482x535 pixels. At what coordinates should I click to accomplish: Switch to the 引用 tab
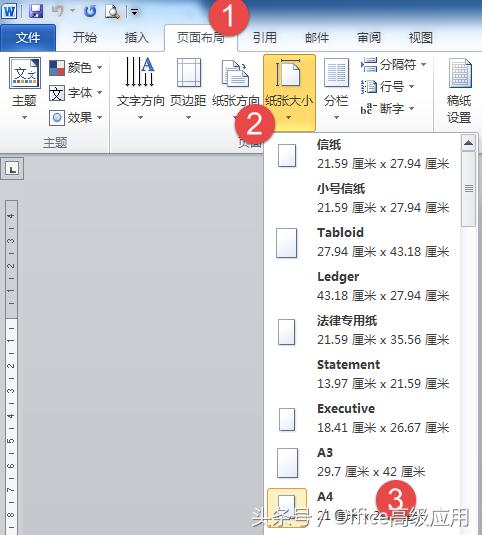(x=265, y=38)
